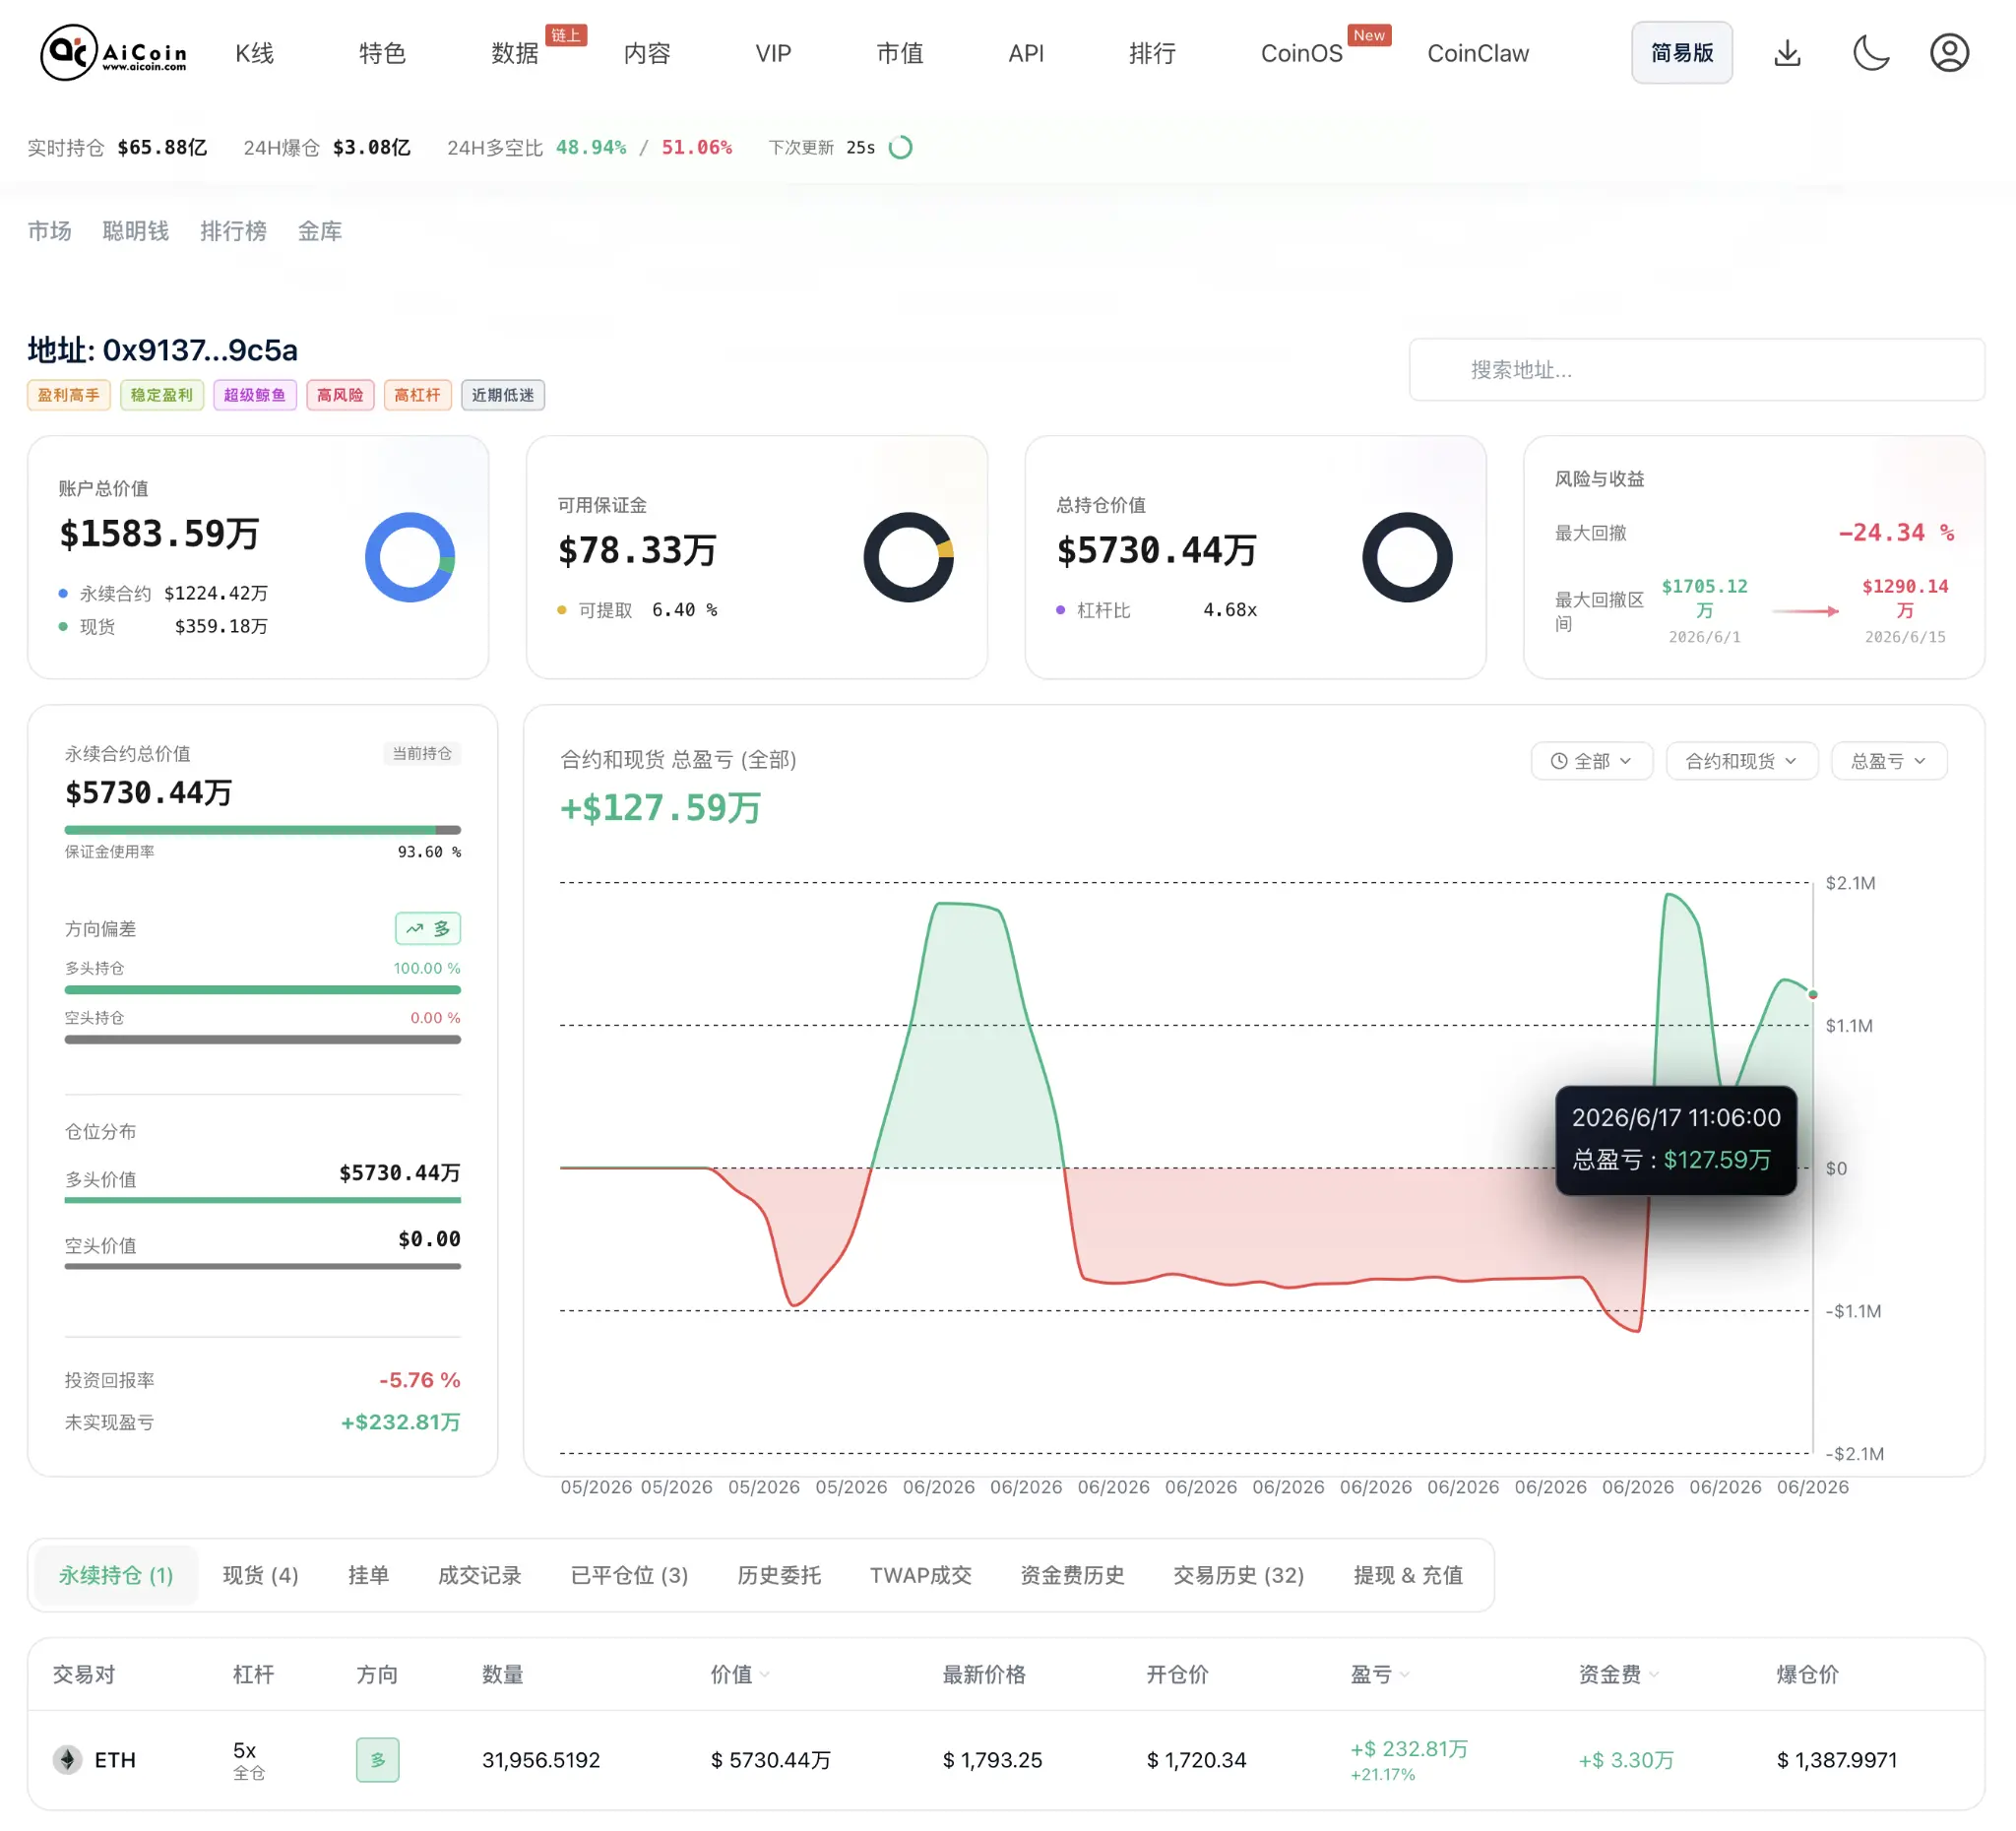
Task: Open the 市值 menu
Action: pyautogui.click(x=899, y=53)
